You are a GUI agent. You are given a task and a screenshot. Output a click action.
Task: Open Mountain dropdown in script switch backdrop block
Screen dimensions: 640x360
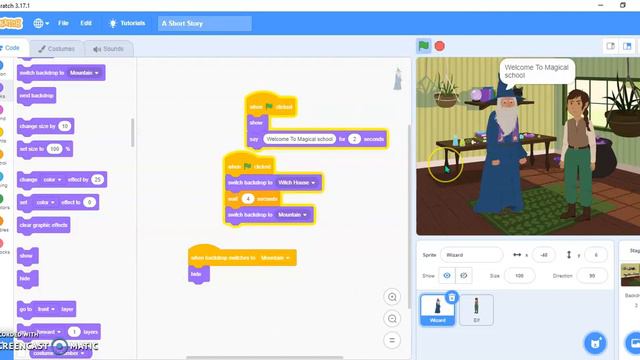[x=293, y=215]
